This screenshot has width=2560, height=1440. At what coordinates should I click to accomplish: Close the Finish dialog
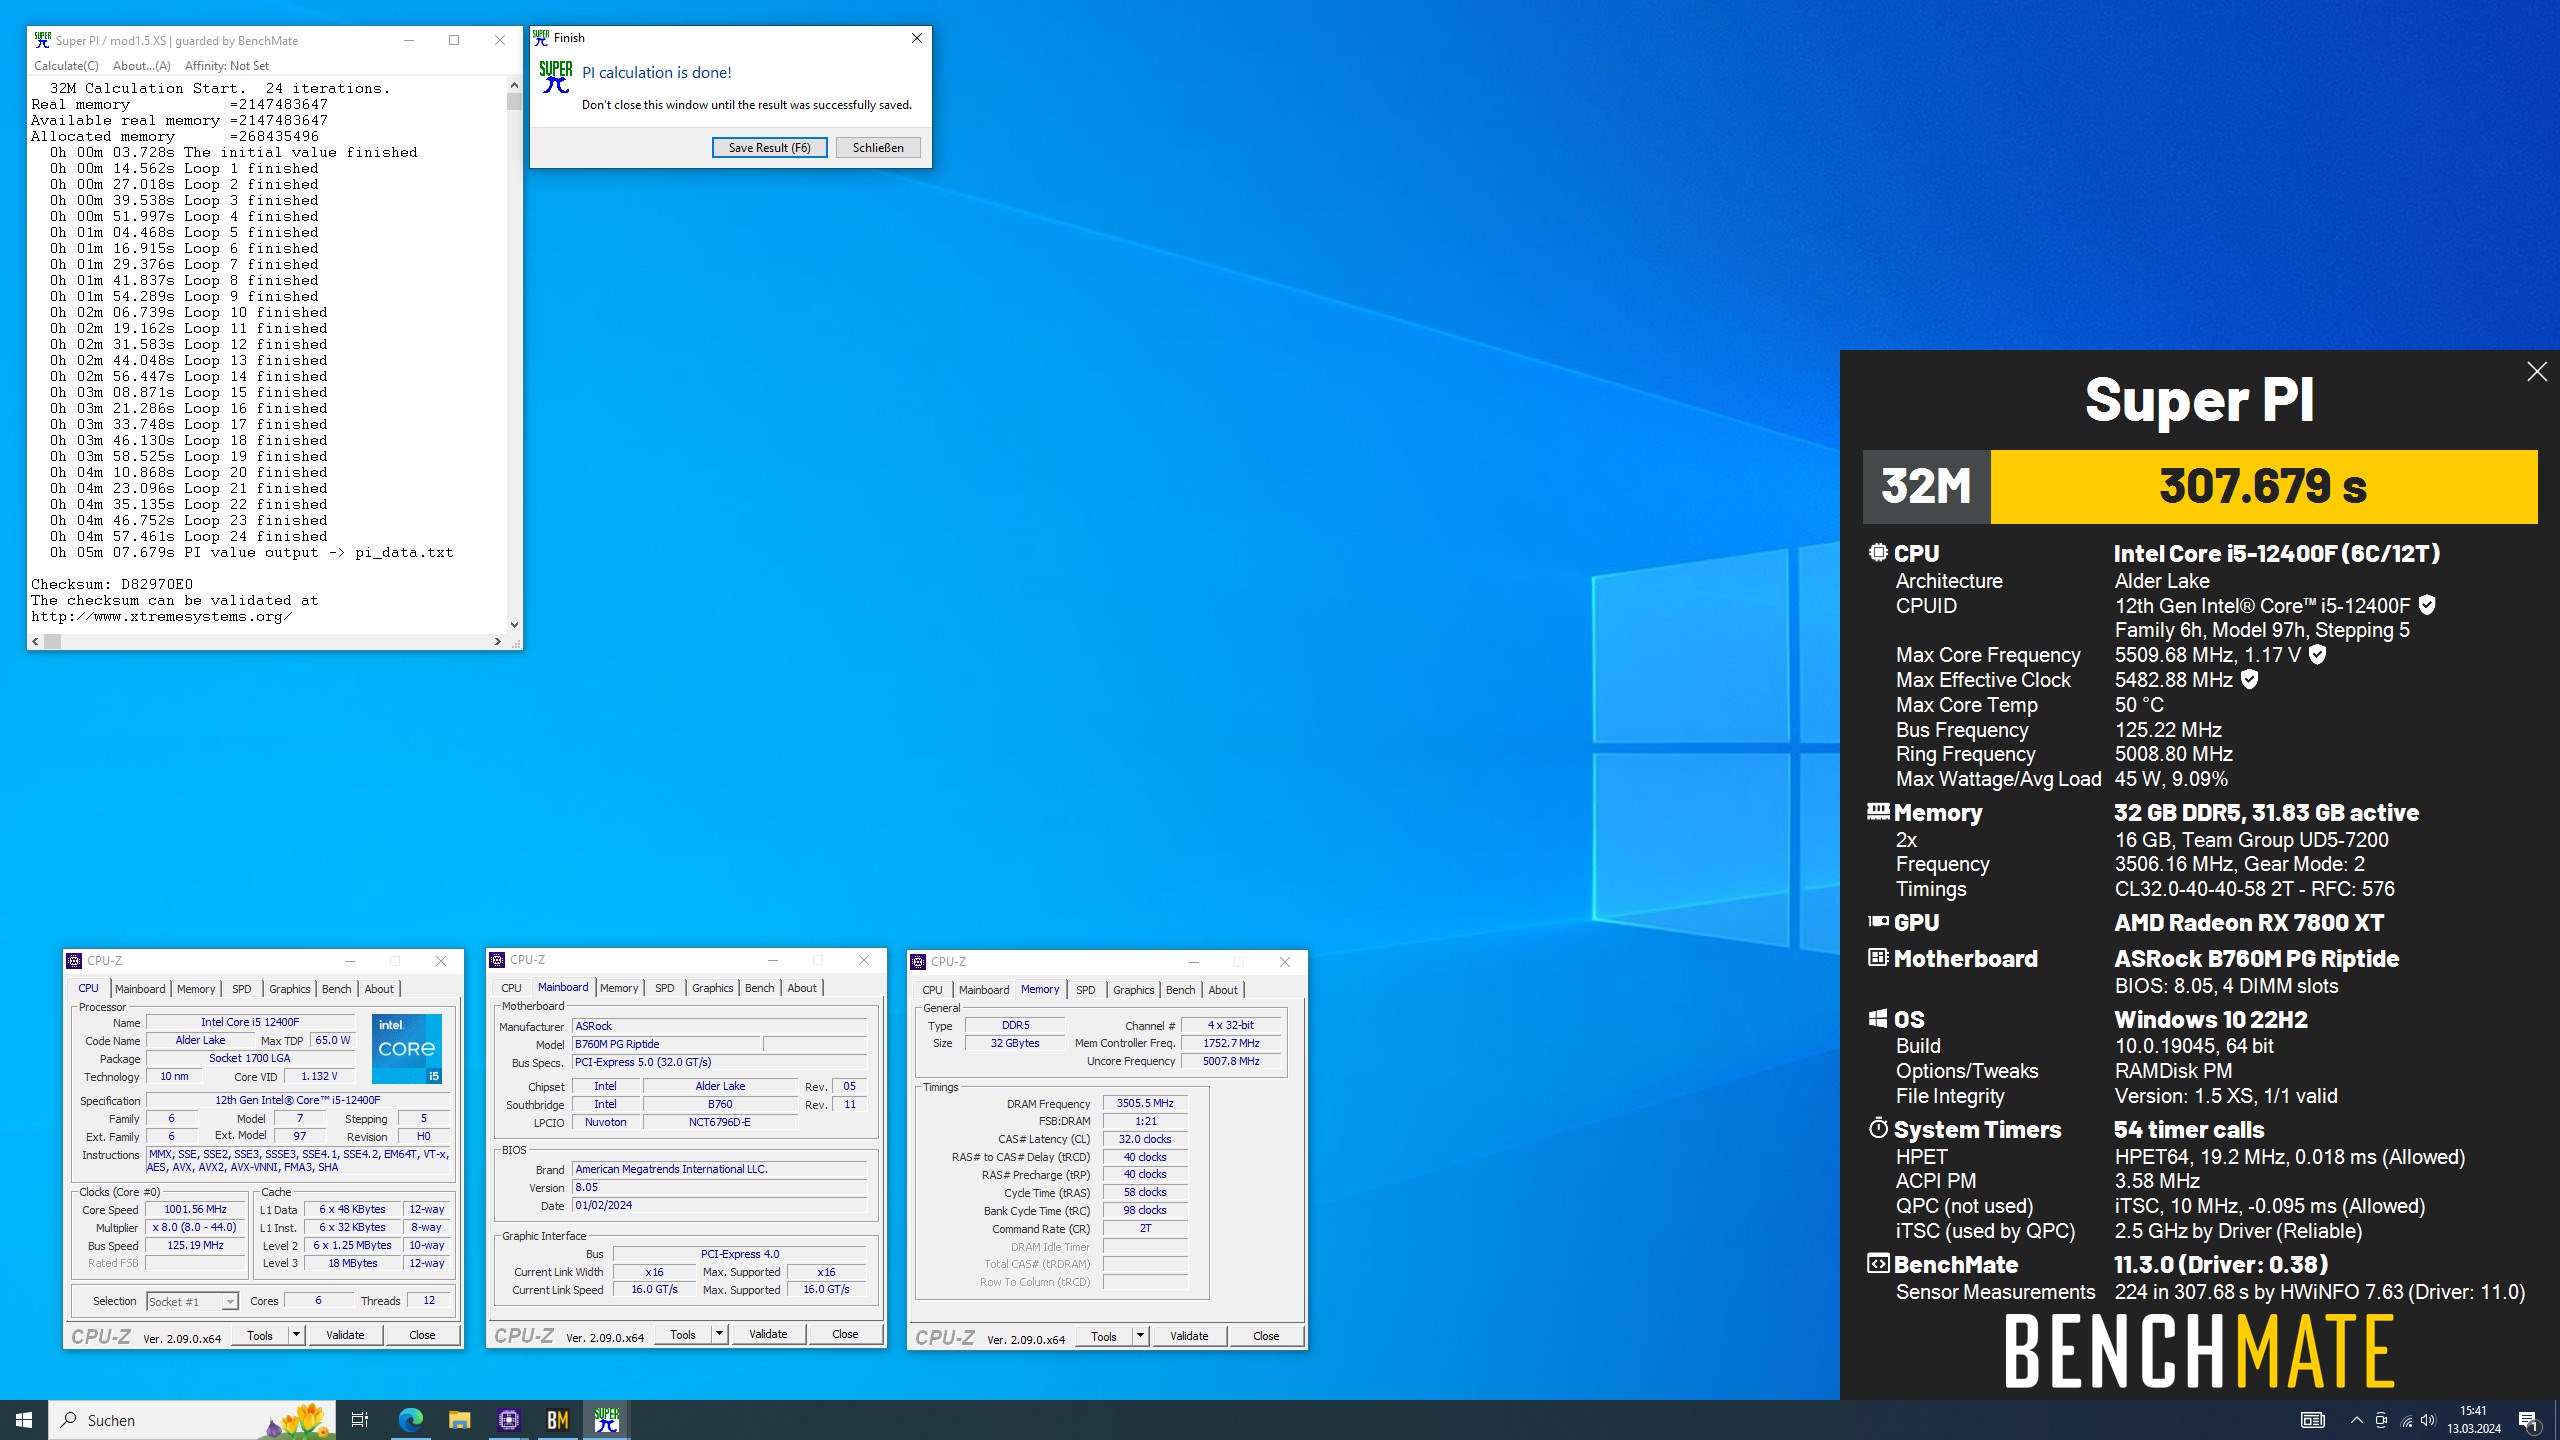click(916, 38)
